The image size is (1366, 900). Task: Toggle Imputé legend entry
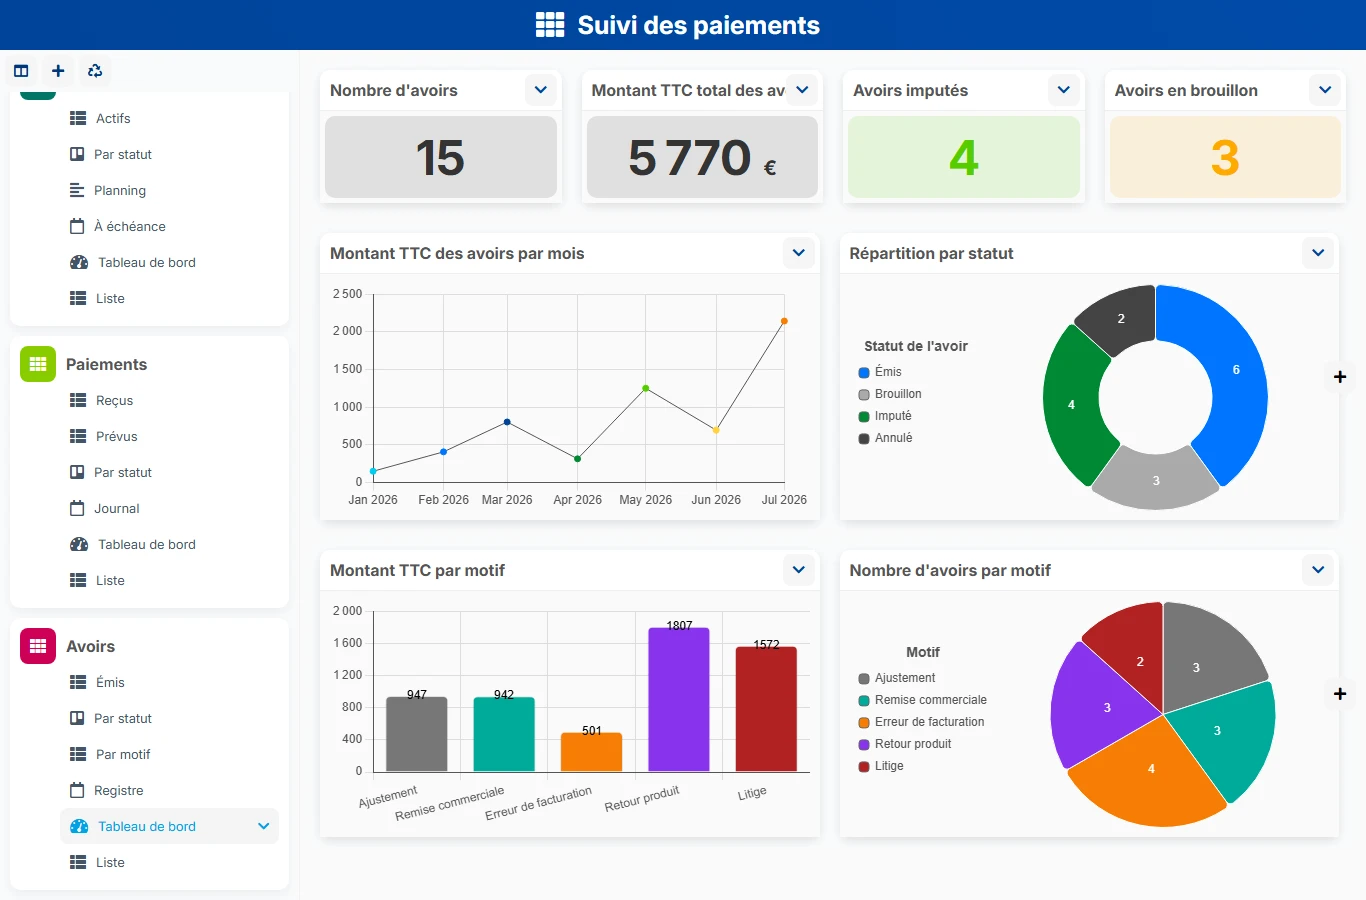pos(885,416)
